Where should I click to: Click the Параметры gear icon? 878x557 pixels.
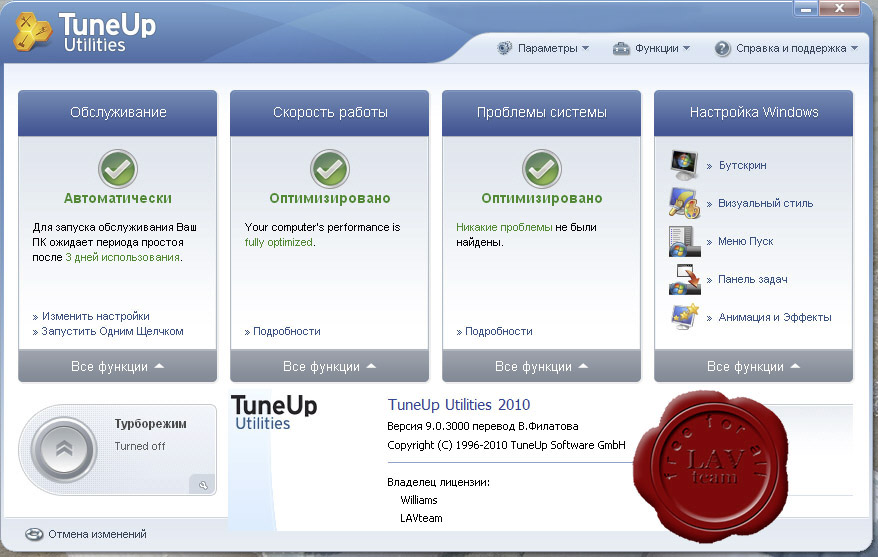(x=505, y=48)
